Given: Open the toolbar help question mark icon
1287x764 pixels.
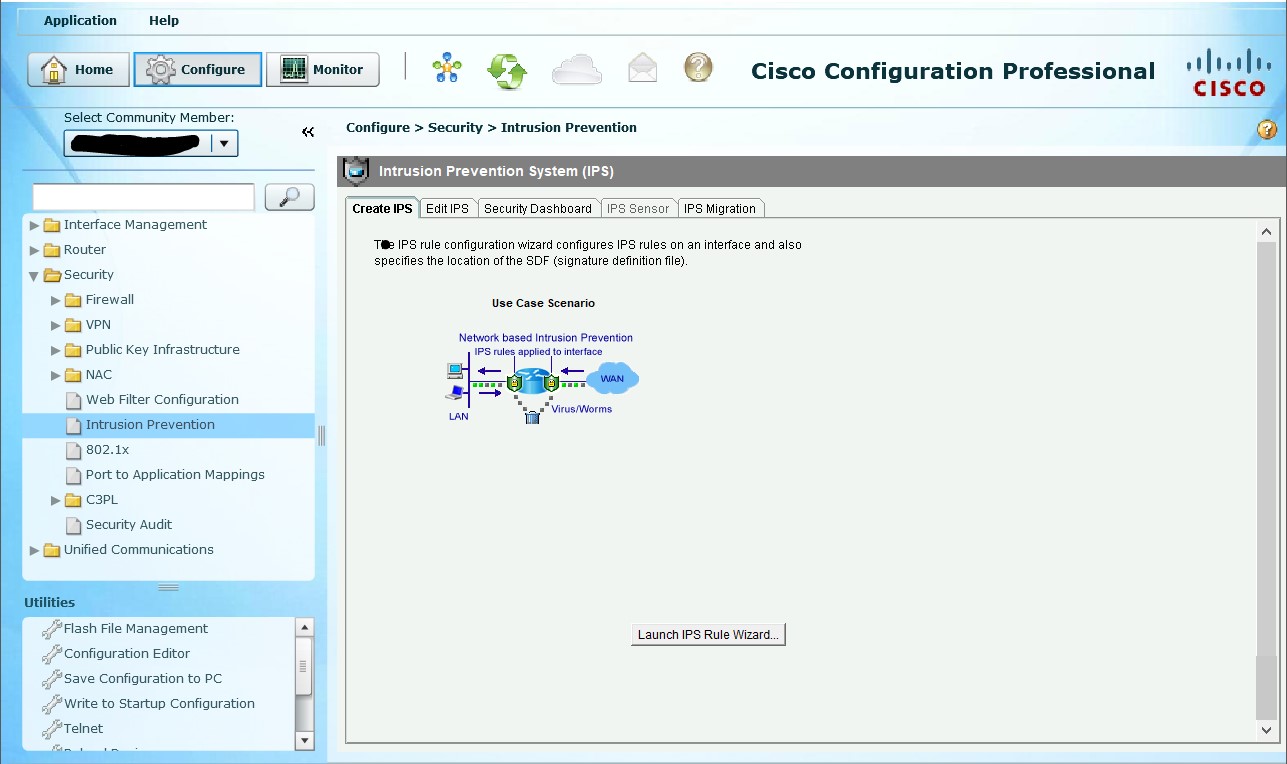Looking at the screenshot, I should (698, 67).
